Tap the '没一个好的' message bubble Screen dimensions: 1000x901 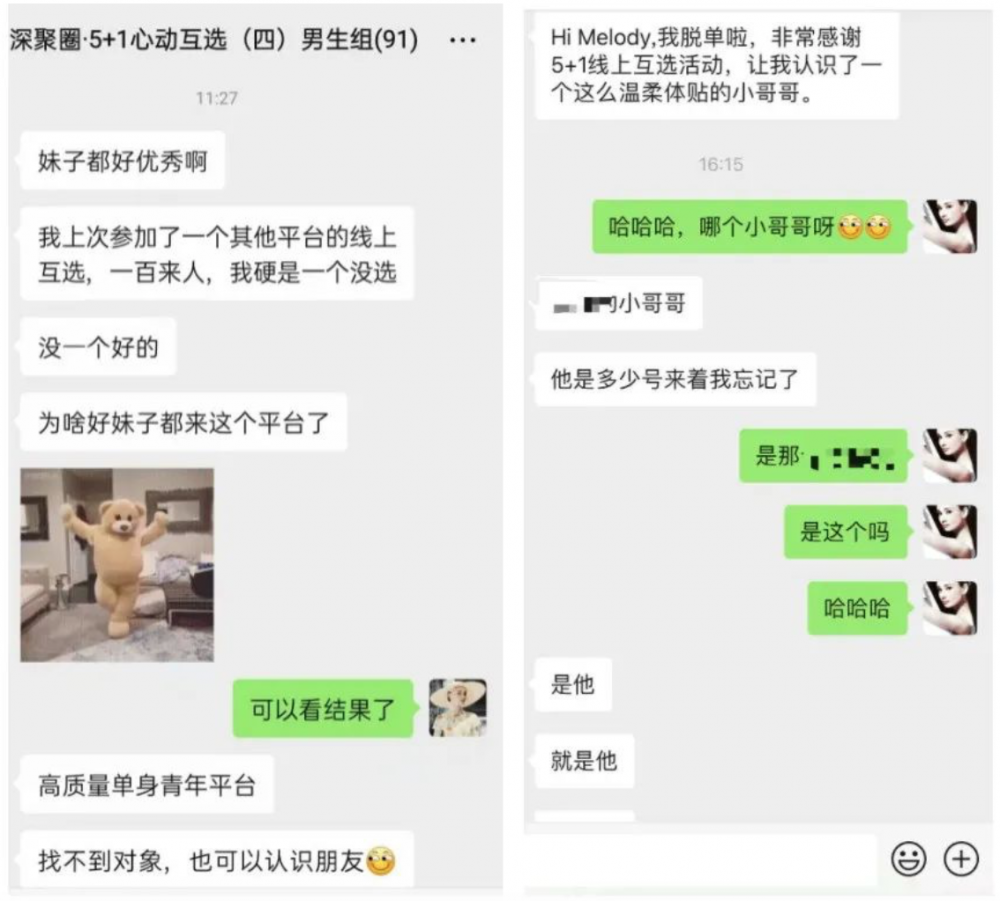(x=98, y=348)
